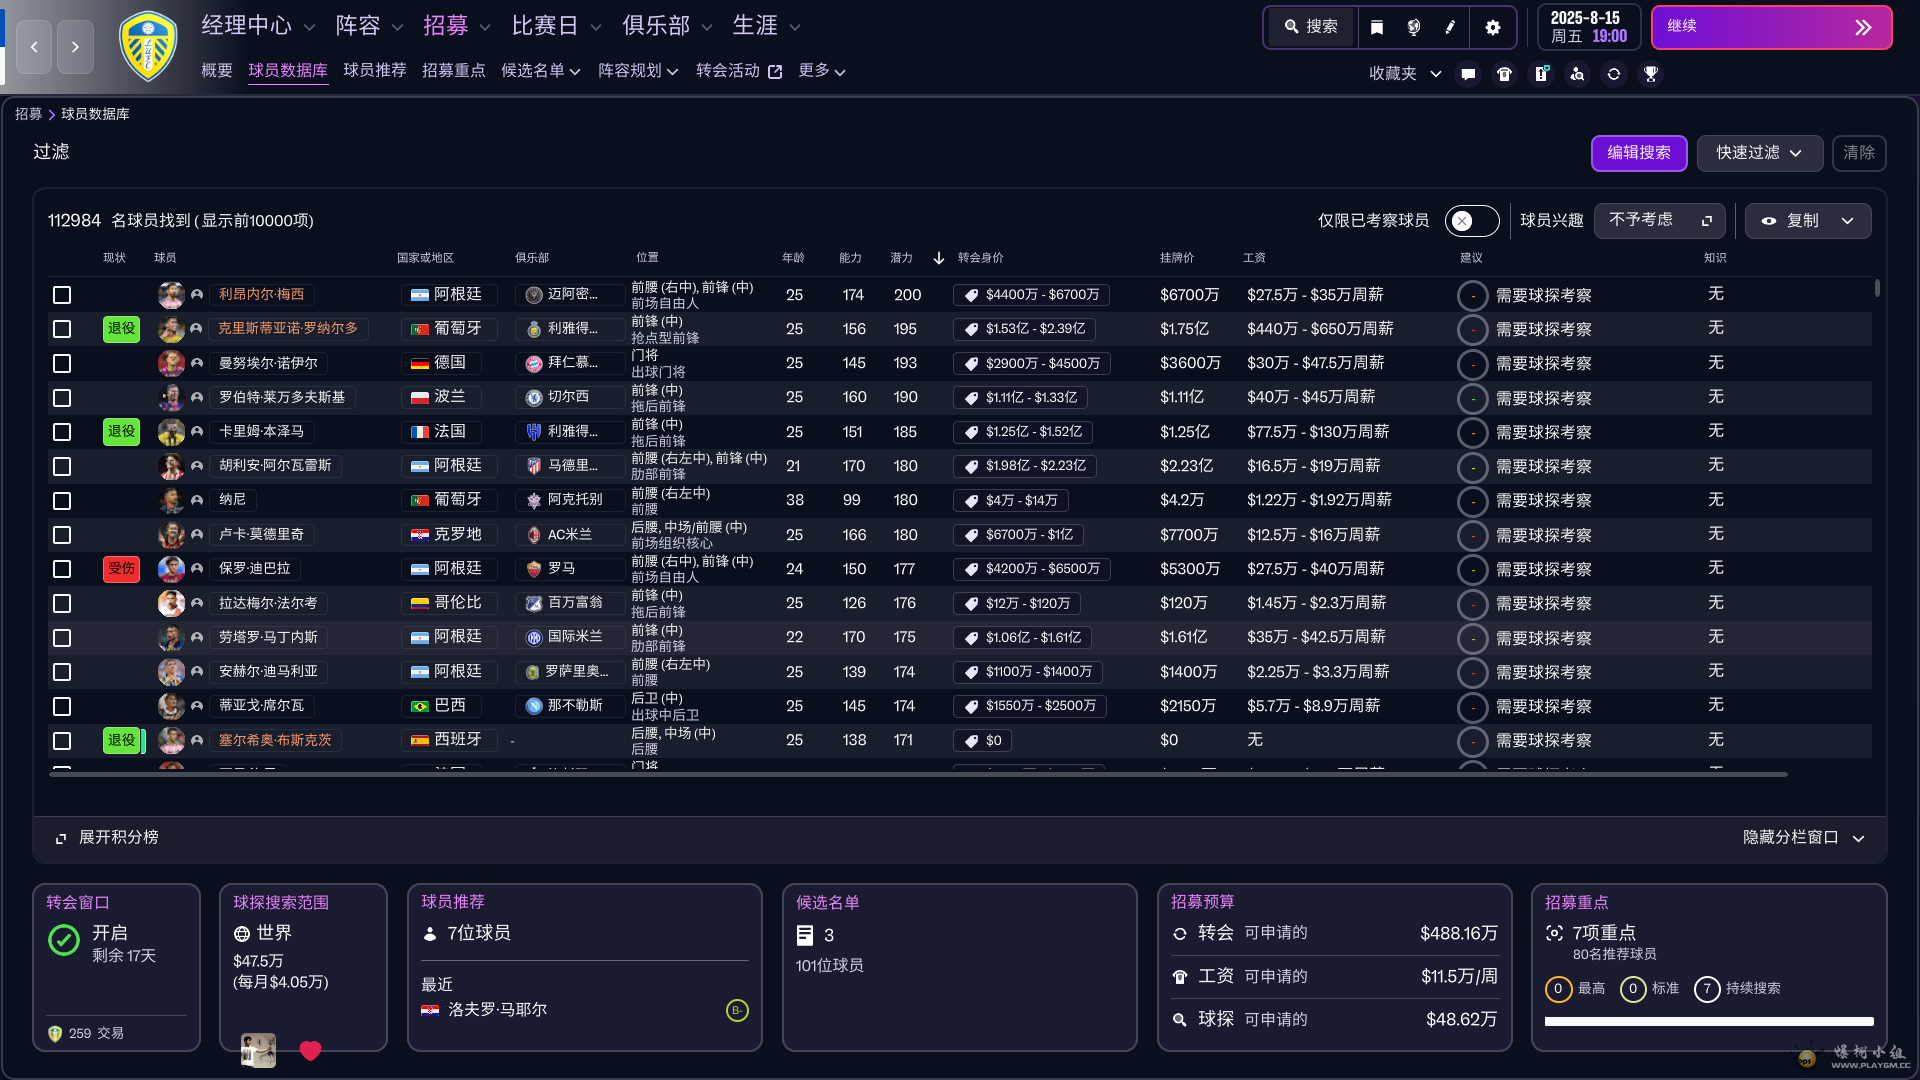Click the B- rating badge for 洛夫罗·马耶尔
1920x1080 pixels.
coord(737,1011)
